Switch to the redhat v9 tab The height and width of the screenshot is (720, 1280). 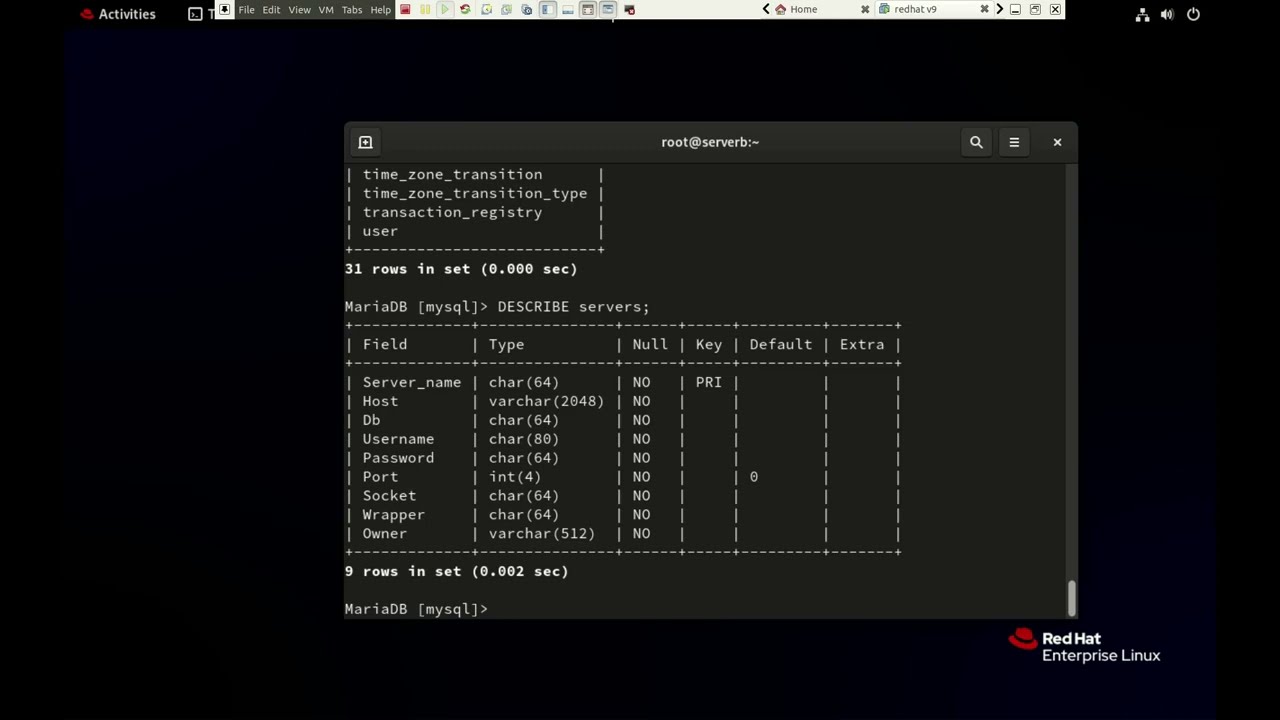[x=915, y=9]
